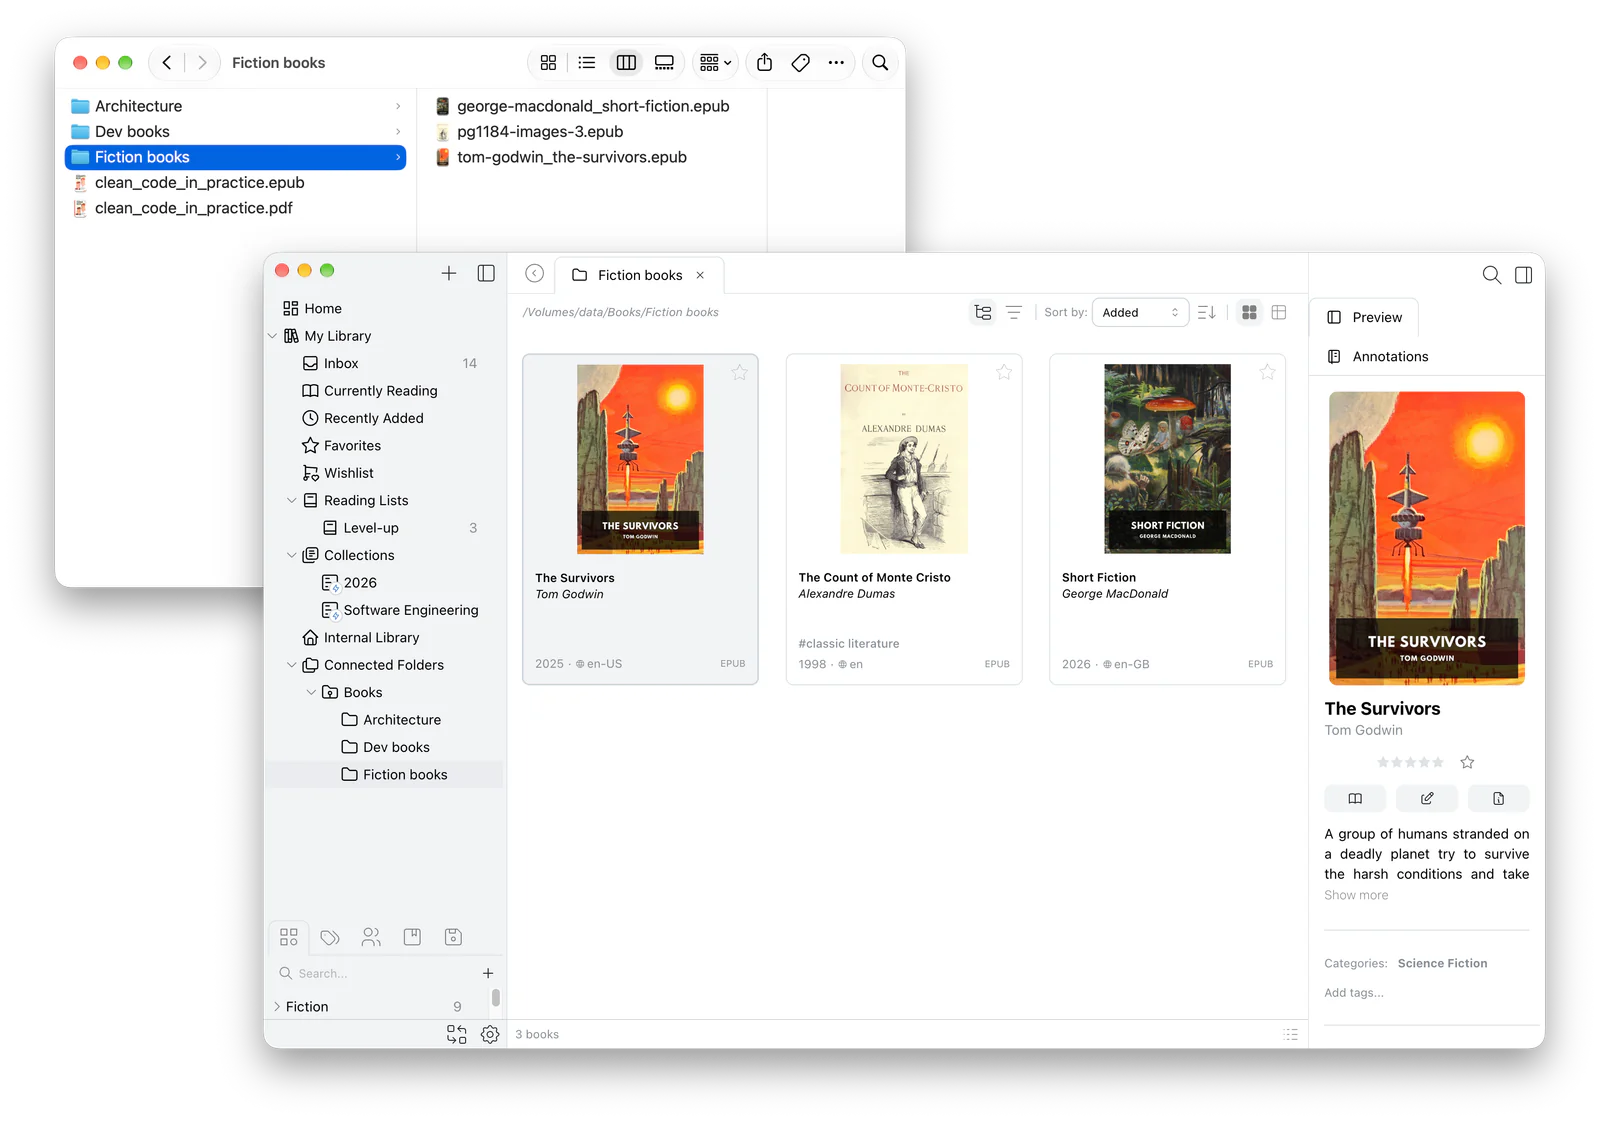1600x1121 pixels.
Task: Collapse the Connected Folders section
Action: 292,665
